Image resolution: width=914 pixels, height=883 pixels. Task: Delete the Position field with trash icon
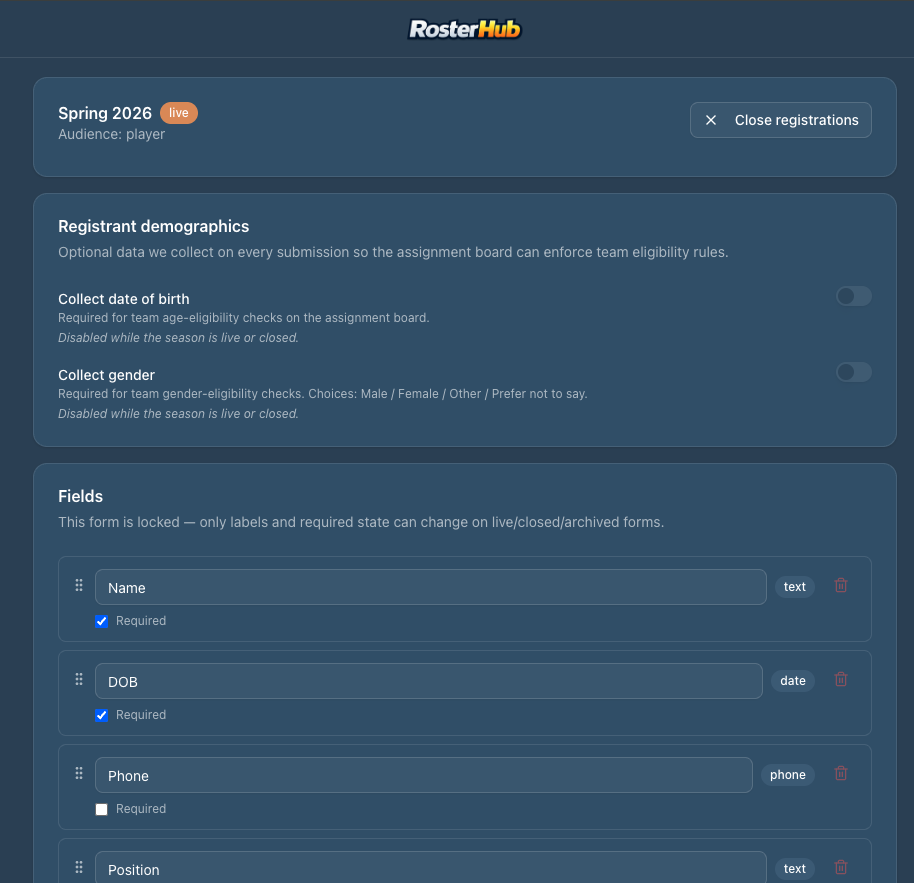[841, 867]
